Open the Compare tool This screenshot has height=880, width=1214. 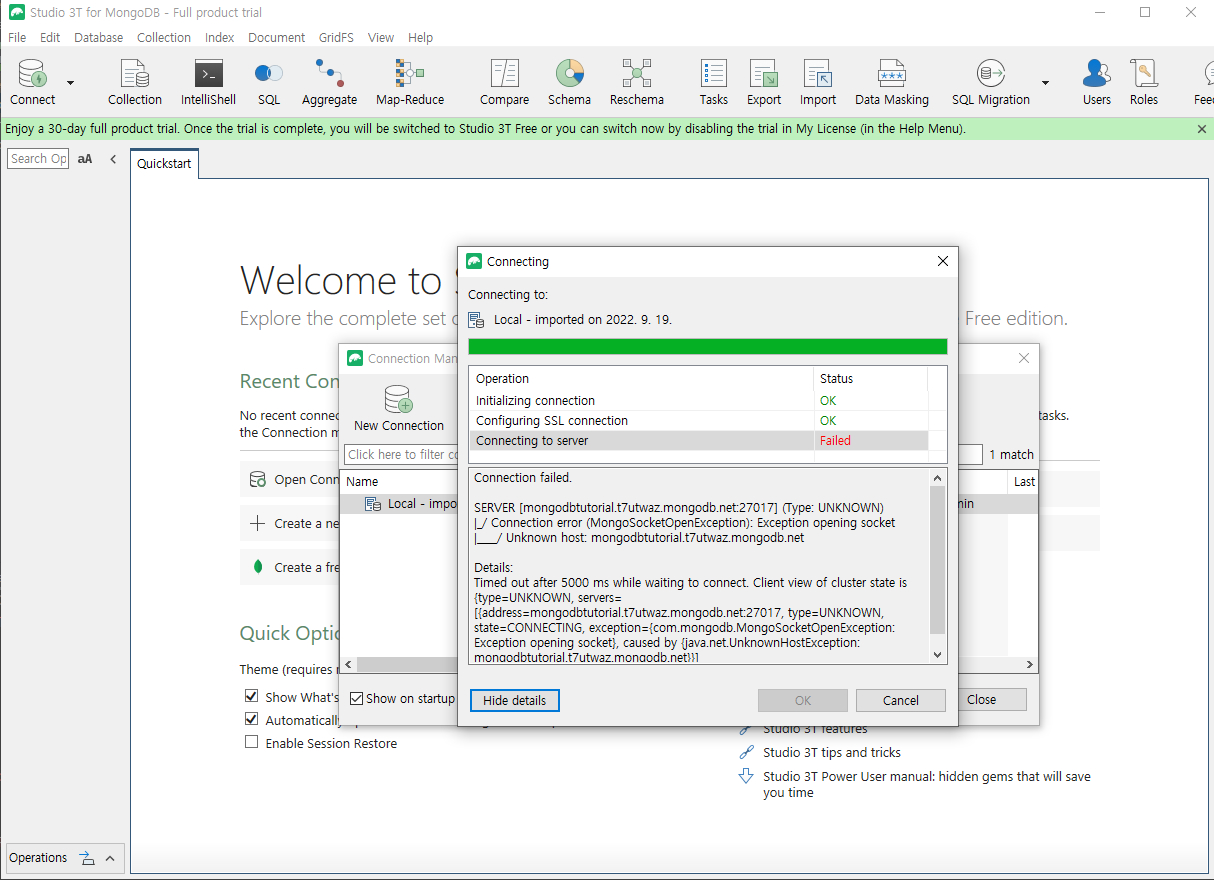point(504,82)
